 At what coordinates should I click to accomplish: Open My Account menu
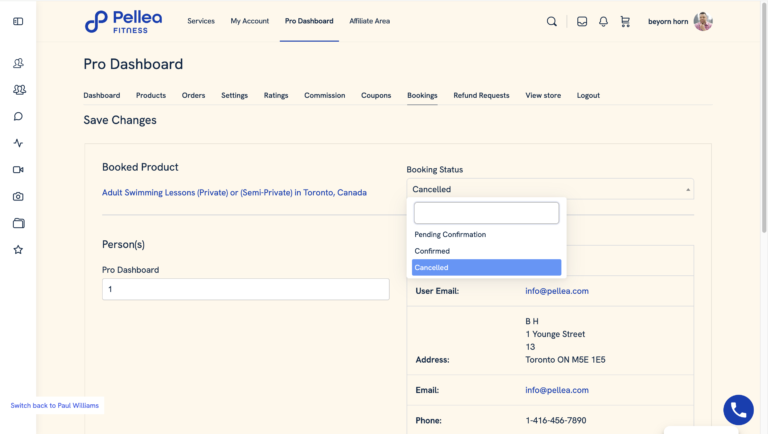pos(250,21)
